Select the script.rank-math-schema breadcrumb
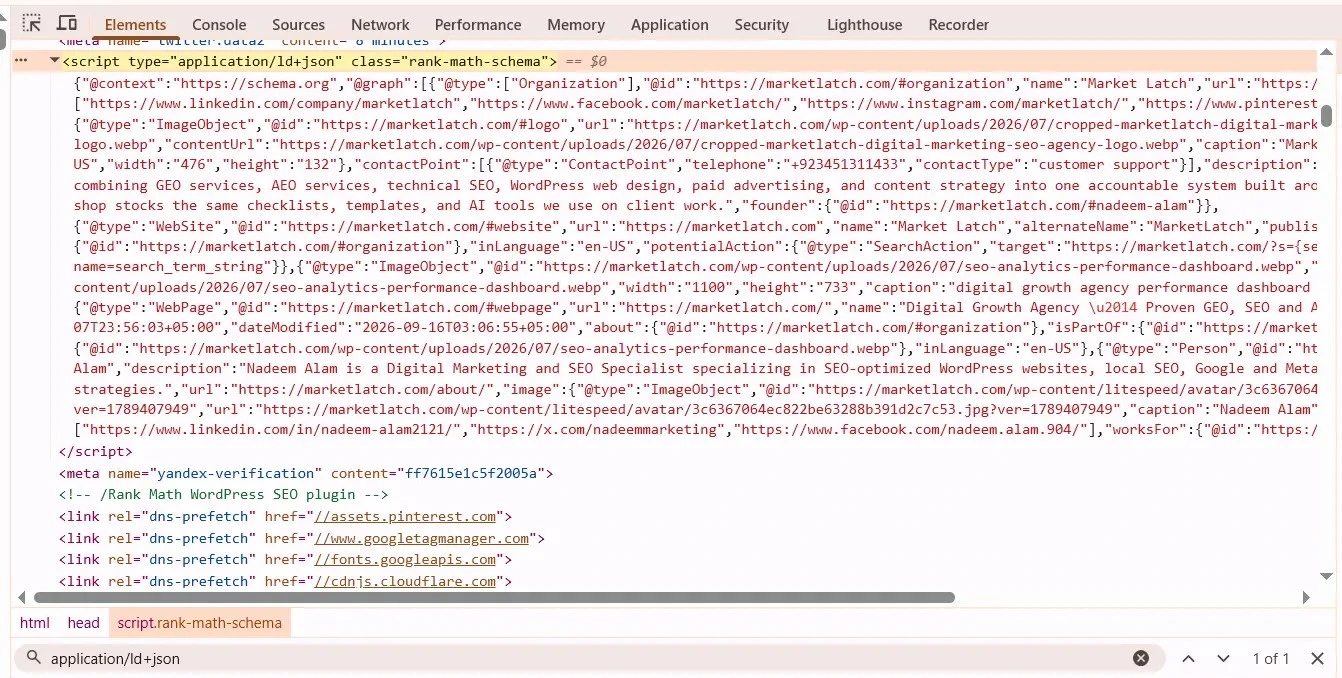 pyautogui.click(x=199, y=622)
